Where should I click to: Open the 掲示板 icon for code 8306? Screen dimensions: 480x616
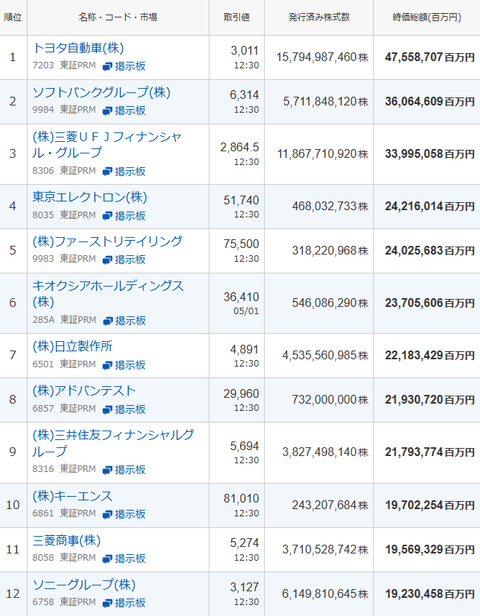click(124, 171)
